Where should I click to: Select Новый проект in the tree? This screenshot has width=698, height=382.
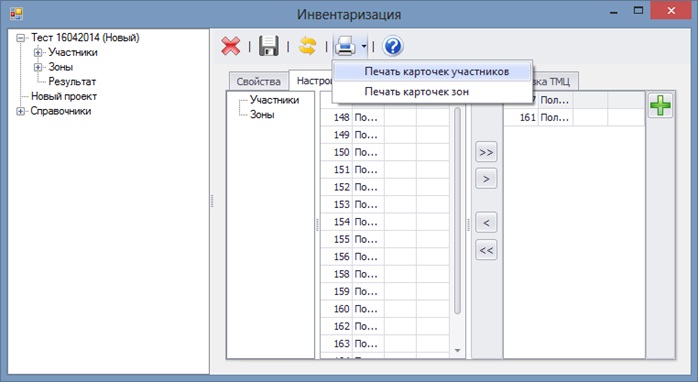(x=64, y=97)
